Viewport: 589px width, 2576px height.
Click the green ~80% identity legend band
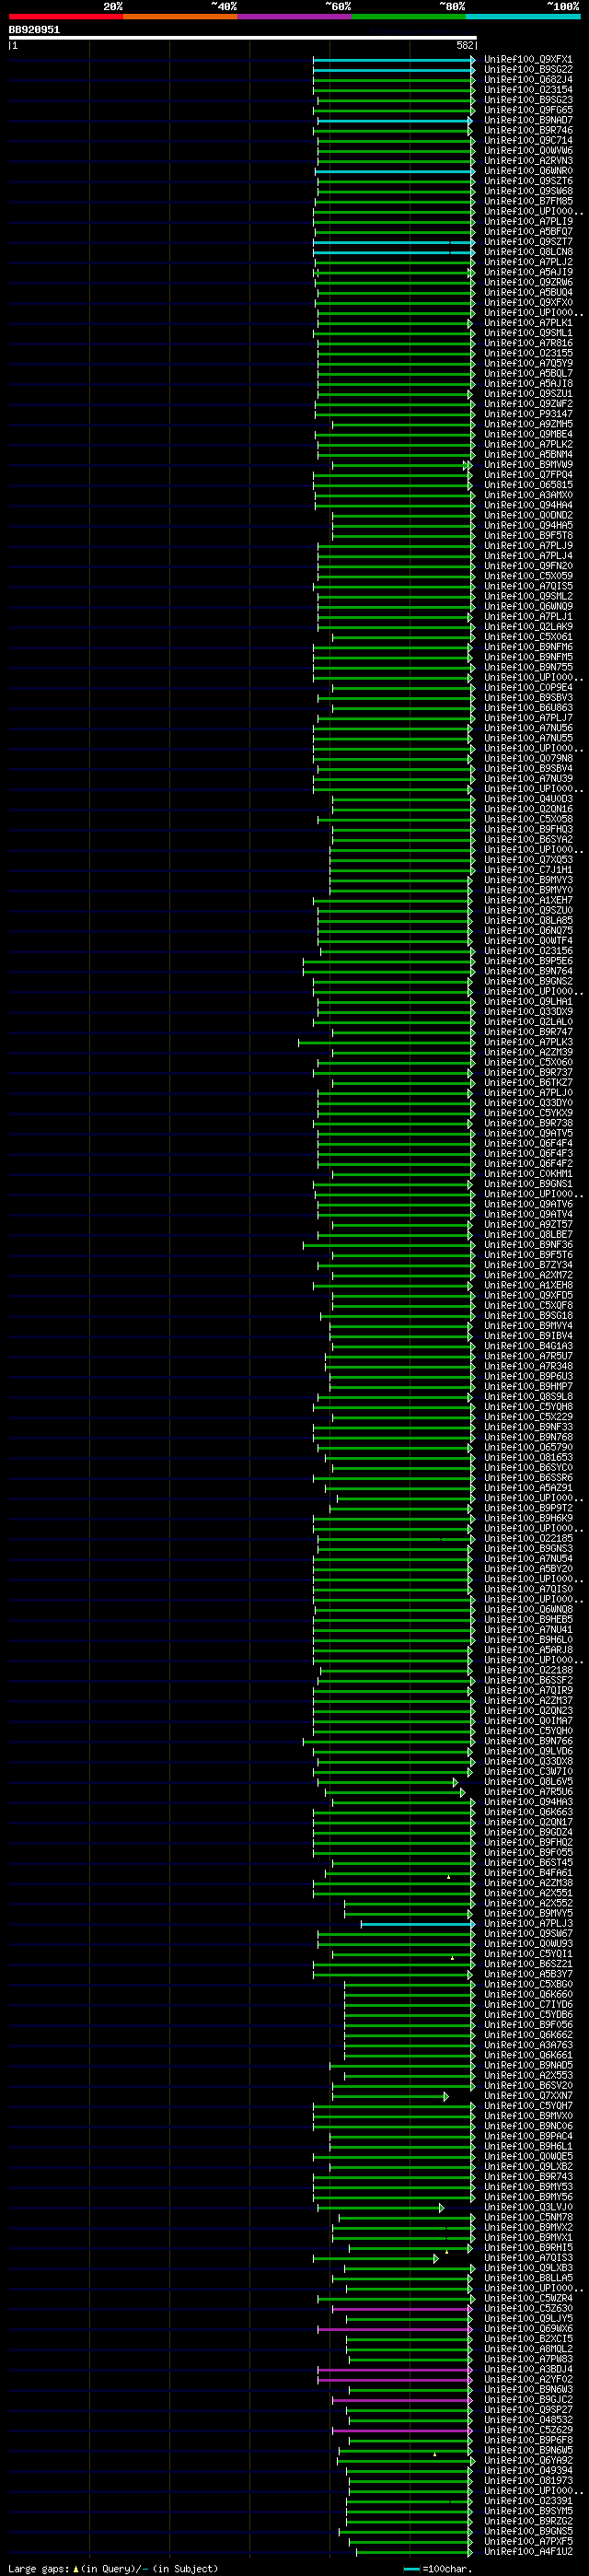click(x=408, y=16)
